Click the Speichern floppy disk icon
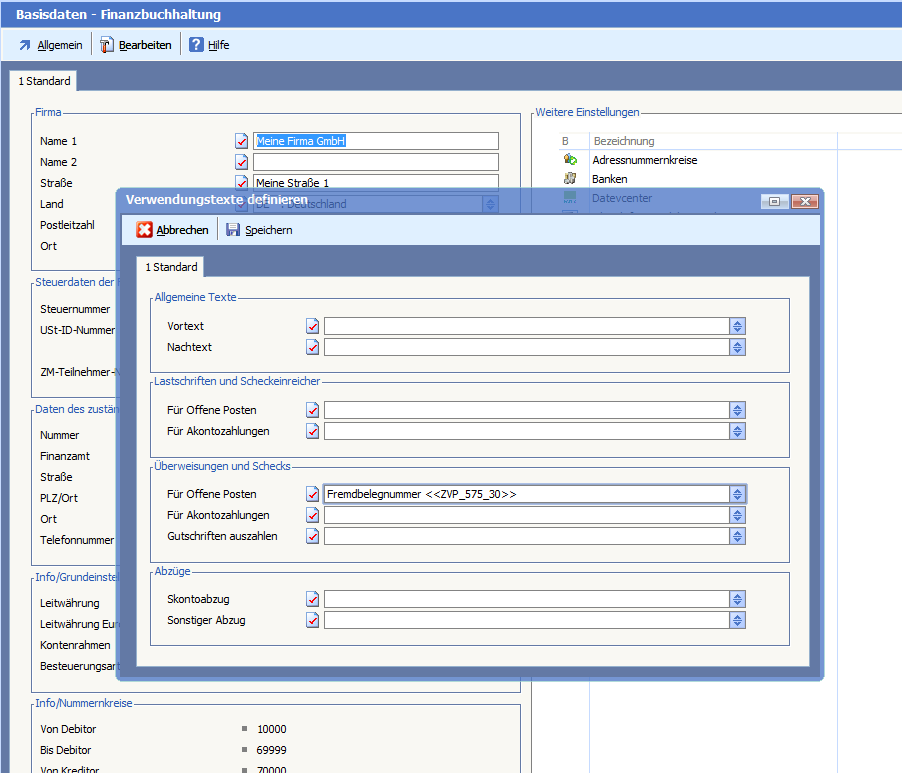Screen dimensions: 902x773 pyautogui.click(x=233, y=230)
